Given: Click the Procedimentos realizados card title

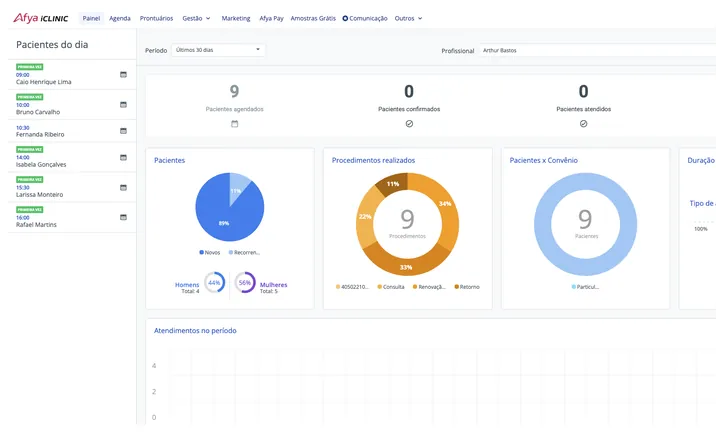Looking at the screenshot, I should [373, 160].
